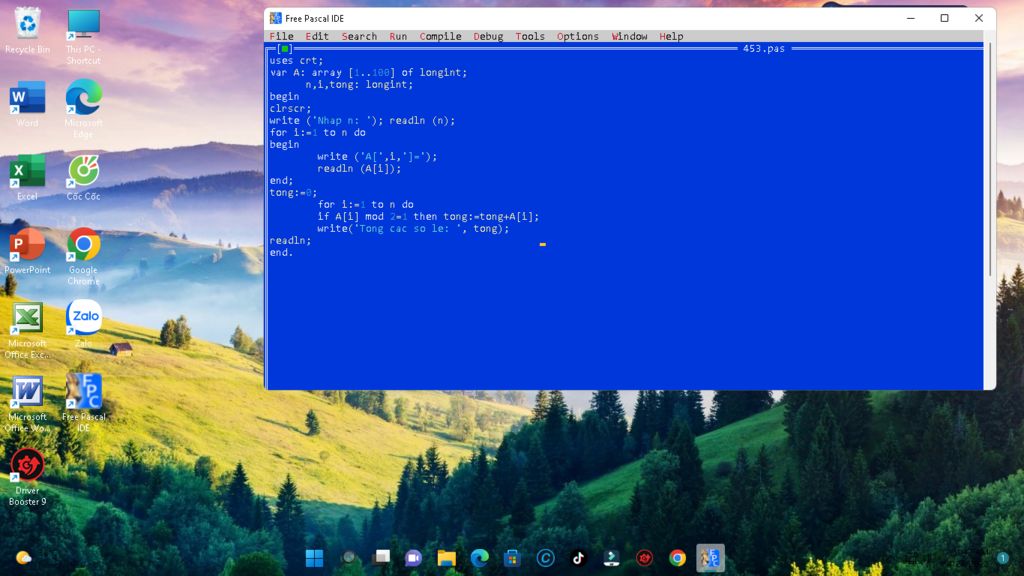Open the notification badge in system tray
1024x576 pixels.
1002,558
